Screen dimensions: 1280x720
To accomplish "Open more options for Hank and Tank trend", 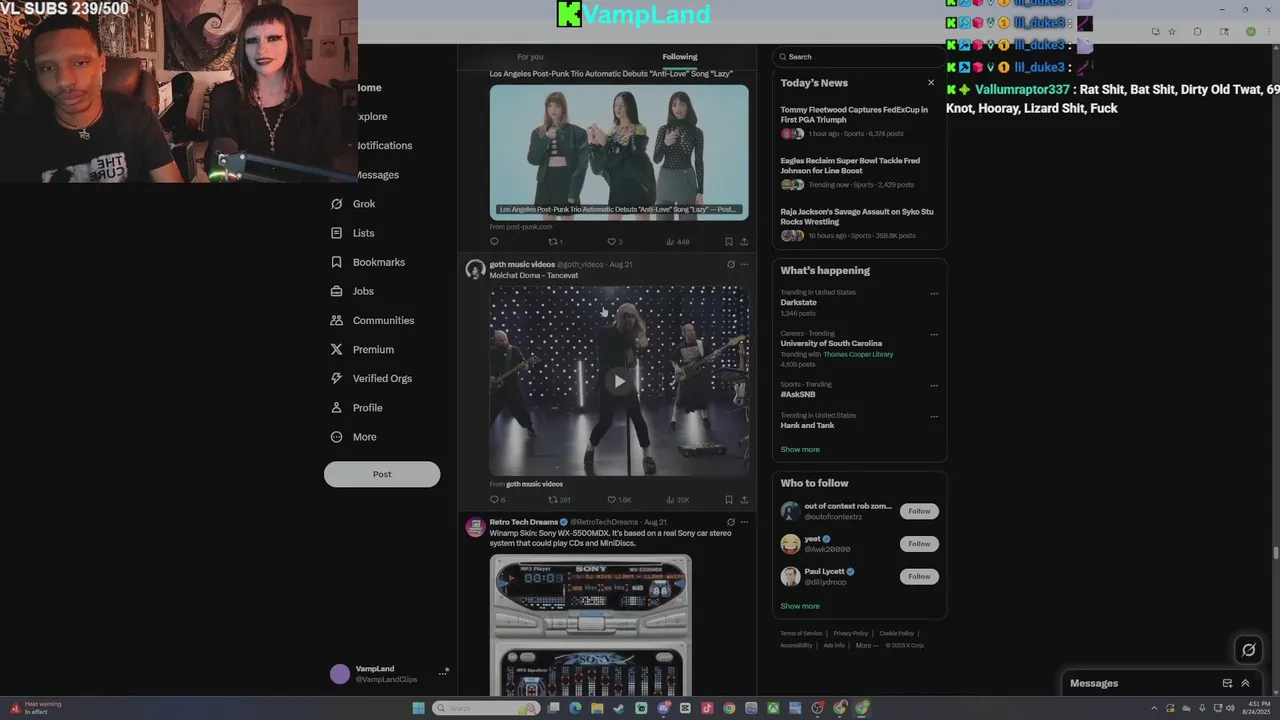I will pyautogui.click(x=934, y=417).
